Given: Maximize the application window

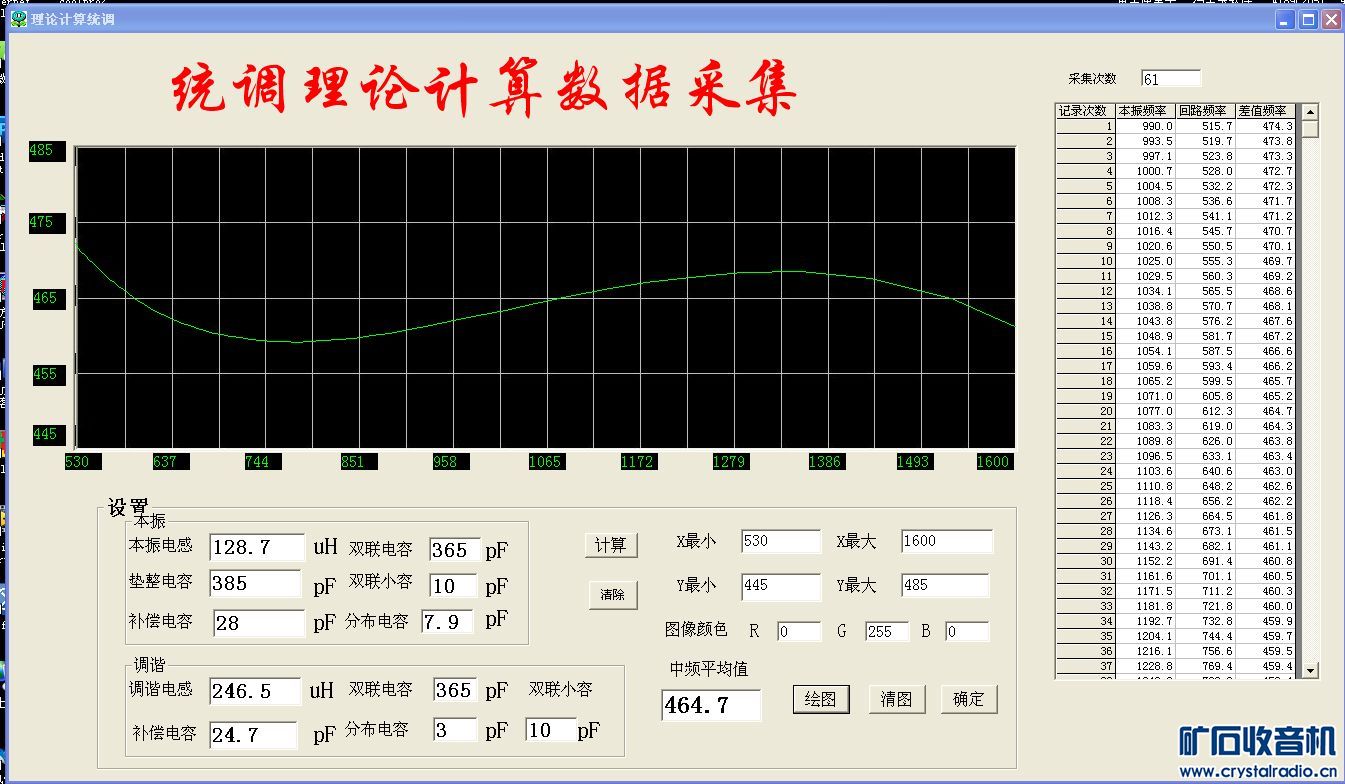Looking at the screenshot, I should (x=1308, y=19).
